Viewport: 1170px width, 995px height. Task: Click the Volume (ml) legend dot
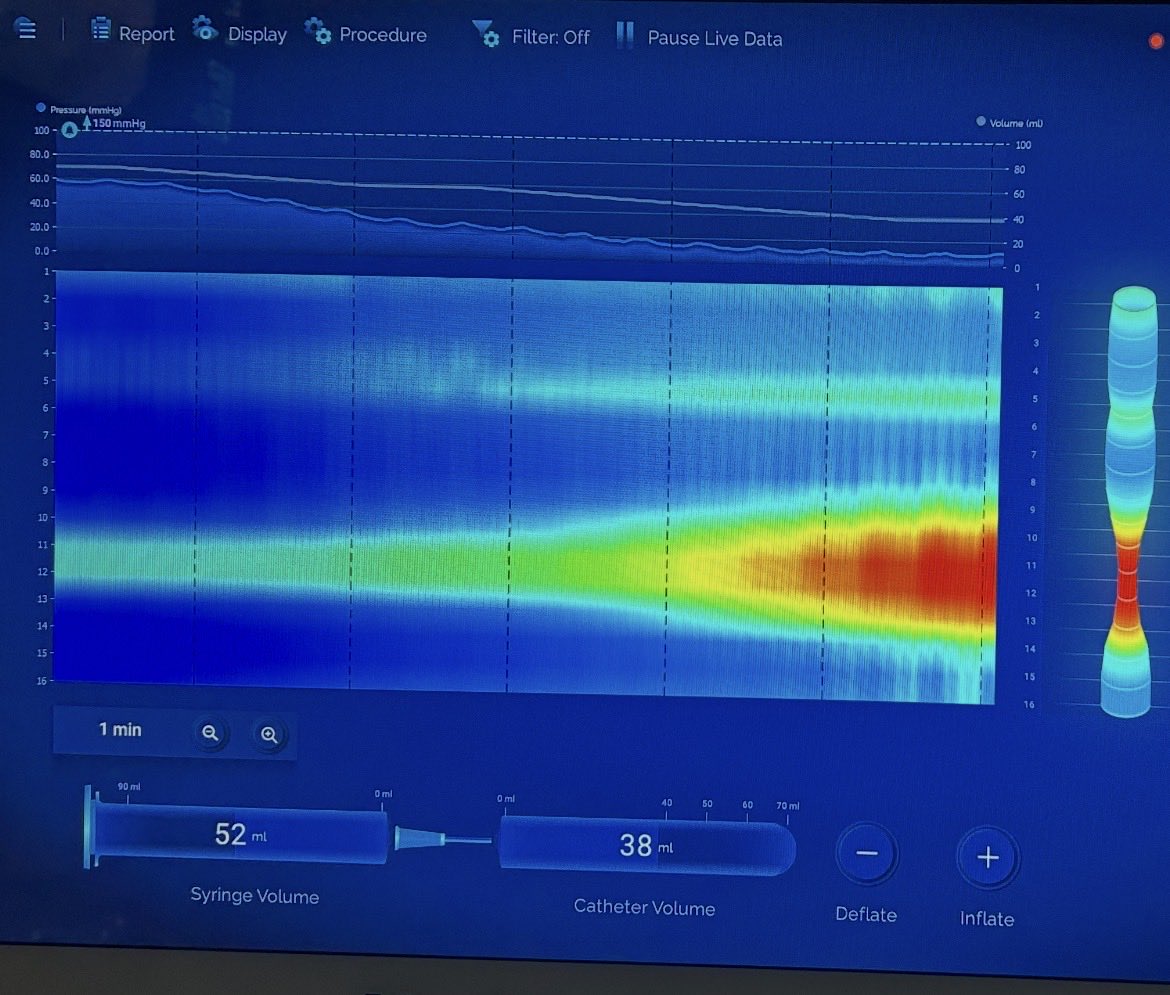click(981, 121)
